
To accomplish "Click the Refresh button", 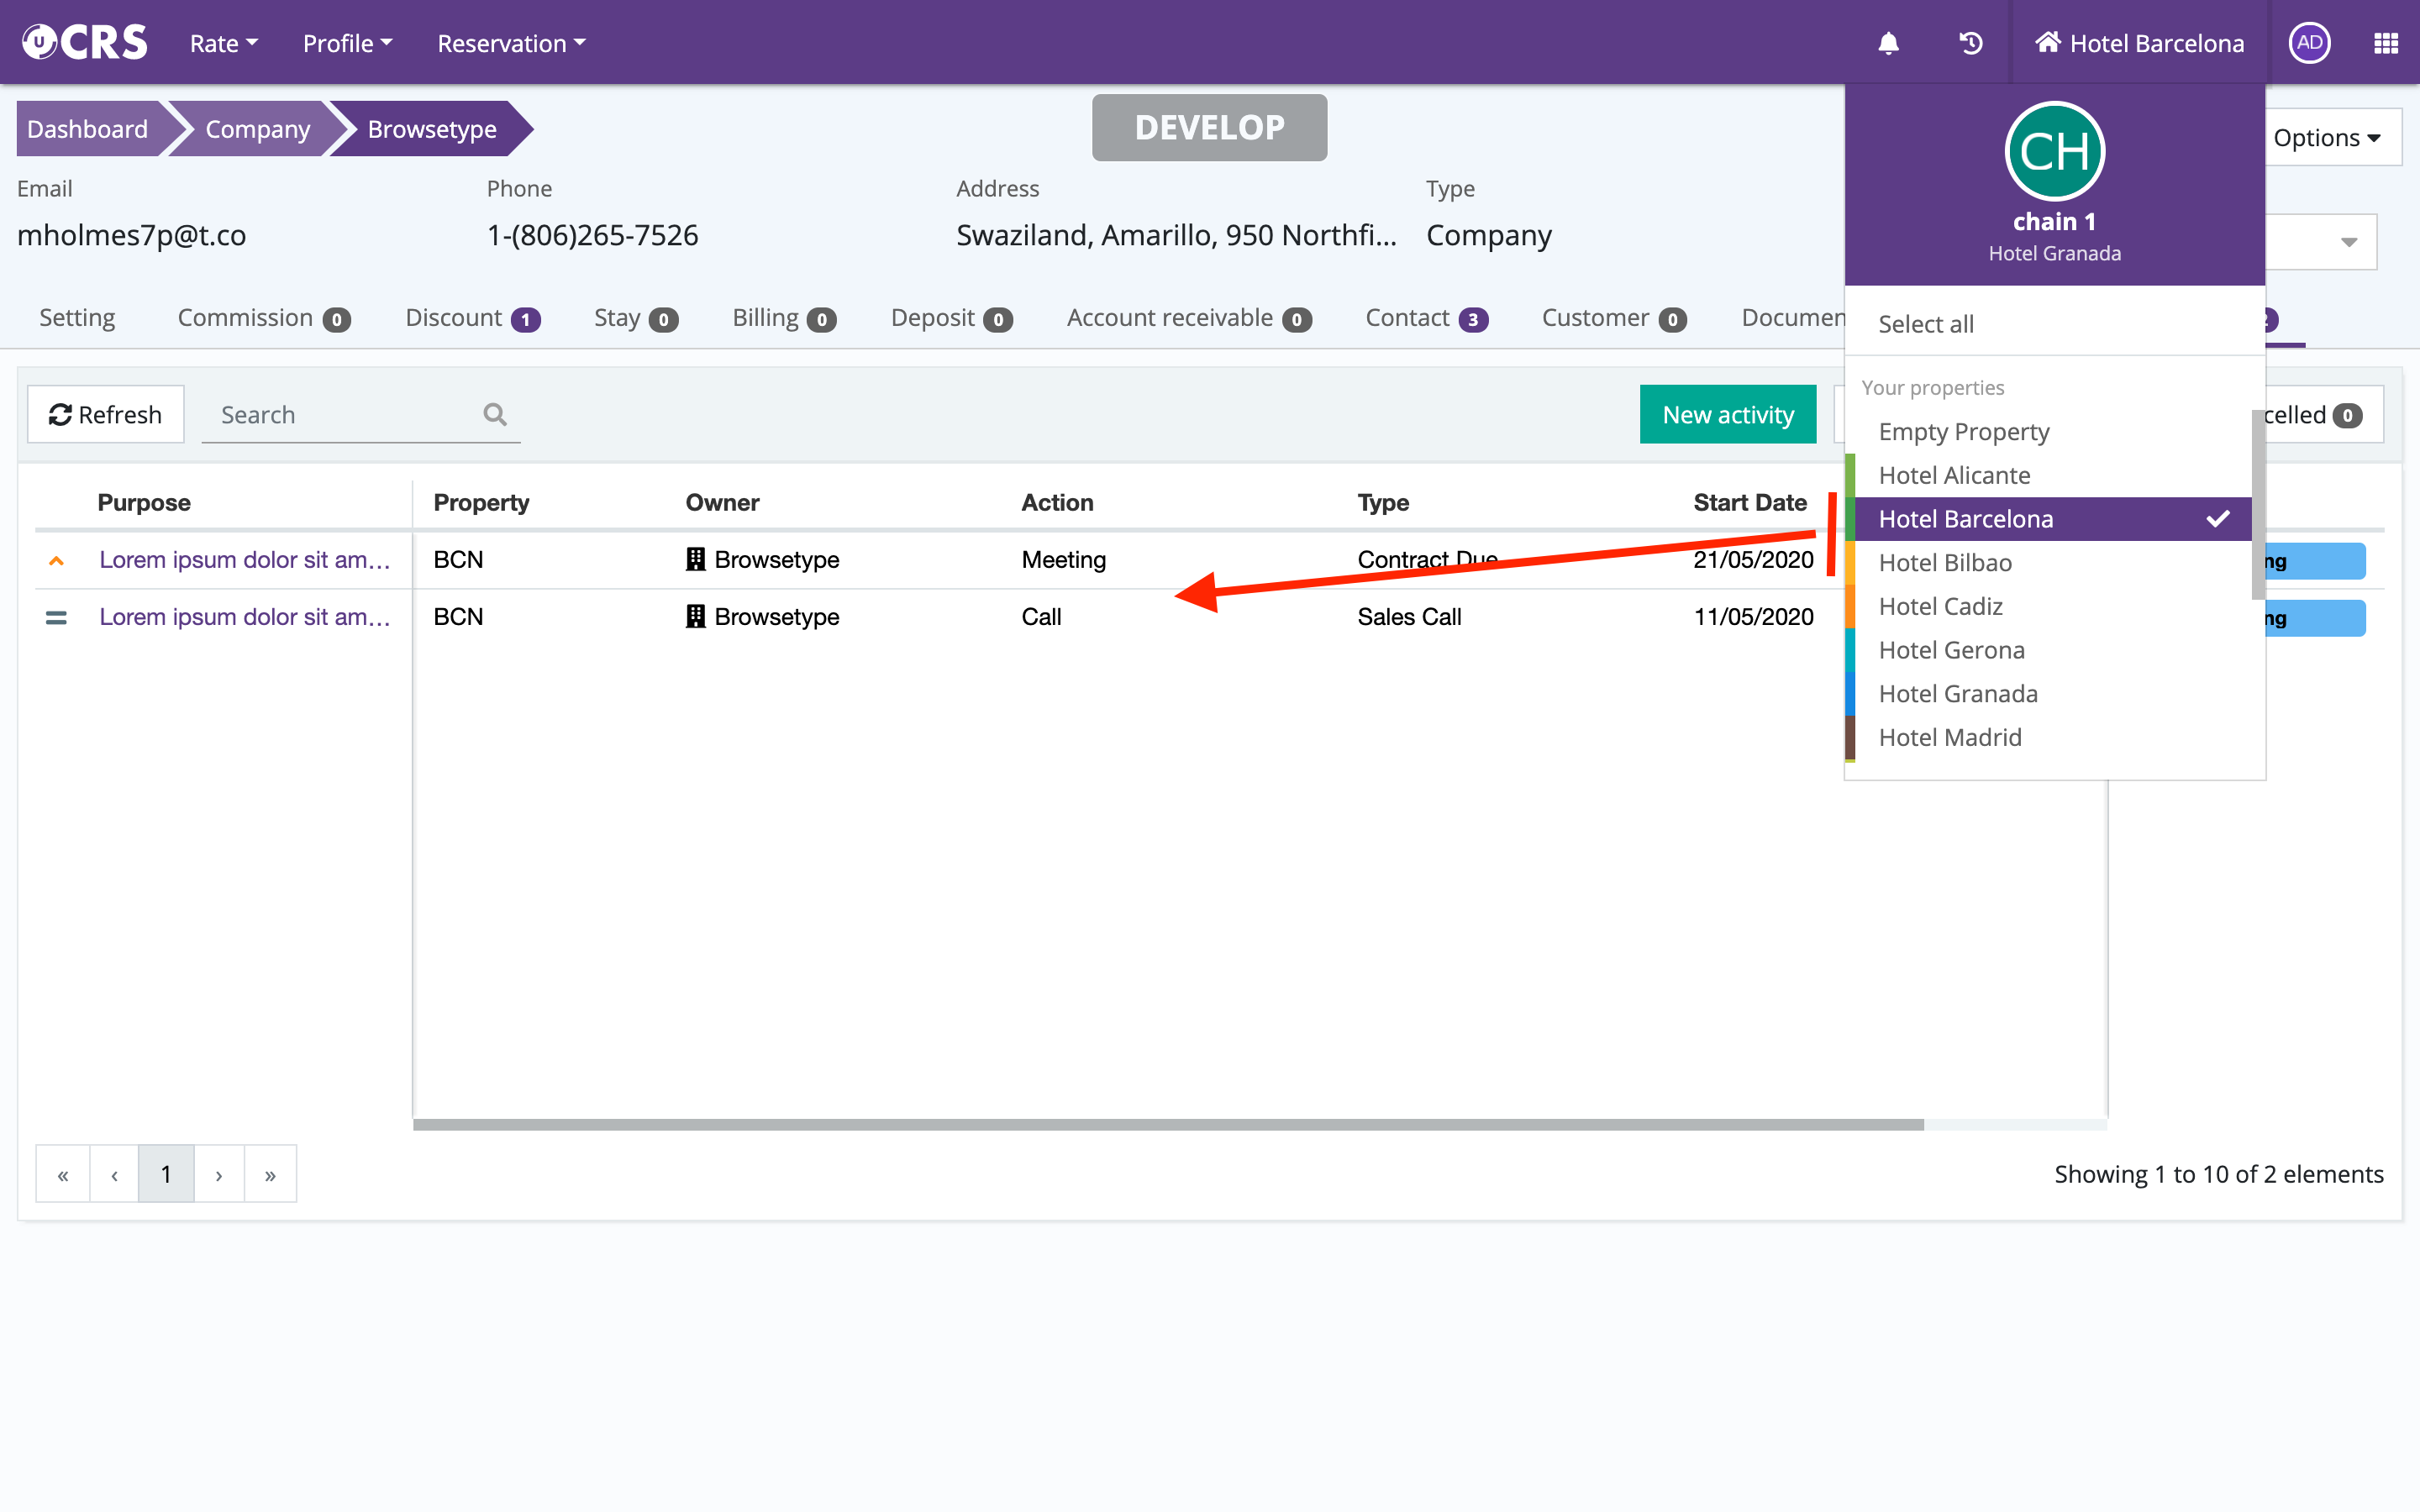I will coord(106,414).
